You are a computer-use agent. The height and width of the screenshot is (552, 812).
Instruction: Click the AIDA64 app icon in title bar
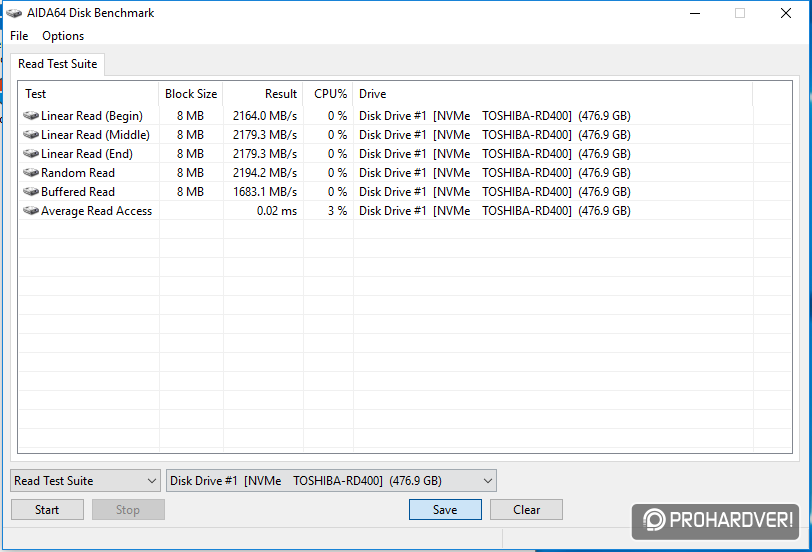[14, 13]
